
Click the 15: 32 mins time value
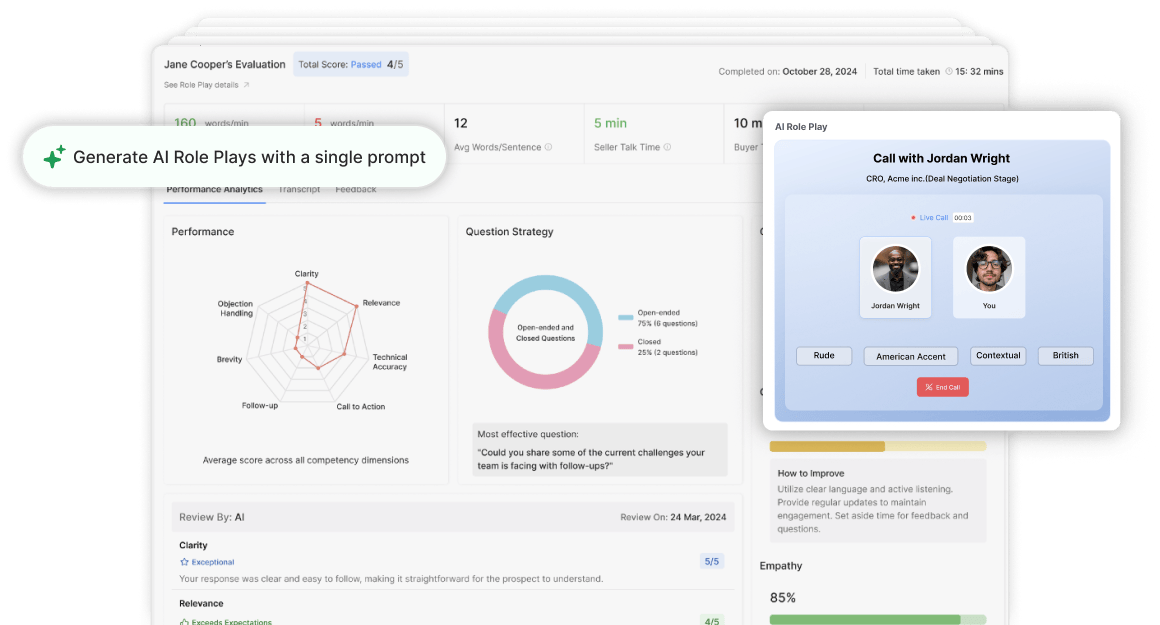tap(979, 72)
